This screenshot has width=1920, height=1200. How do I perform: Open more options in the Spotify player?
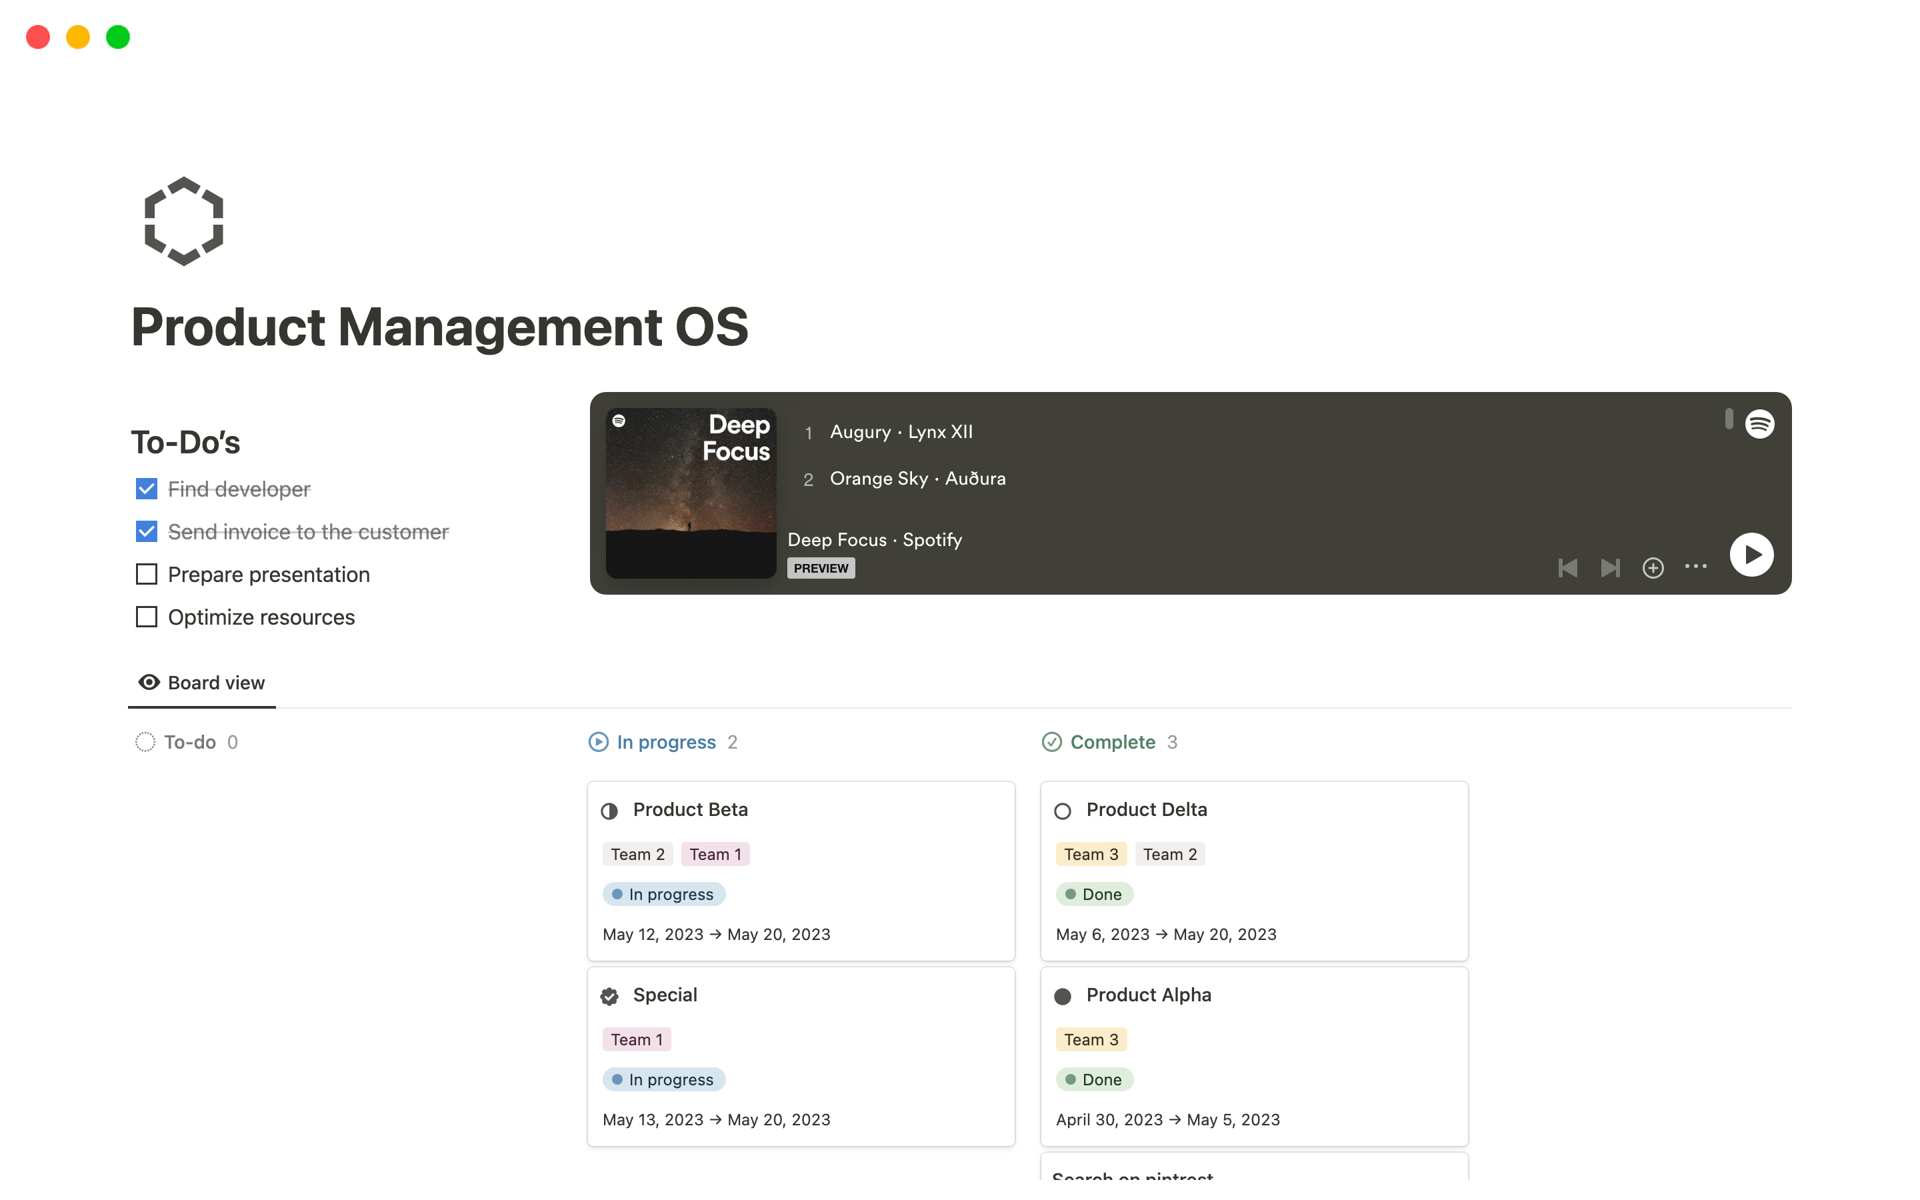[x=1696, y=567]
